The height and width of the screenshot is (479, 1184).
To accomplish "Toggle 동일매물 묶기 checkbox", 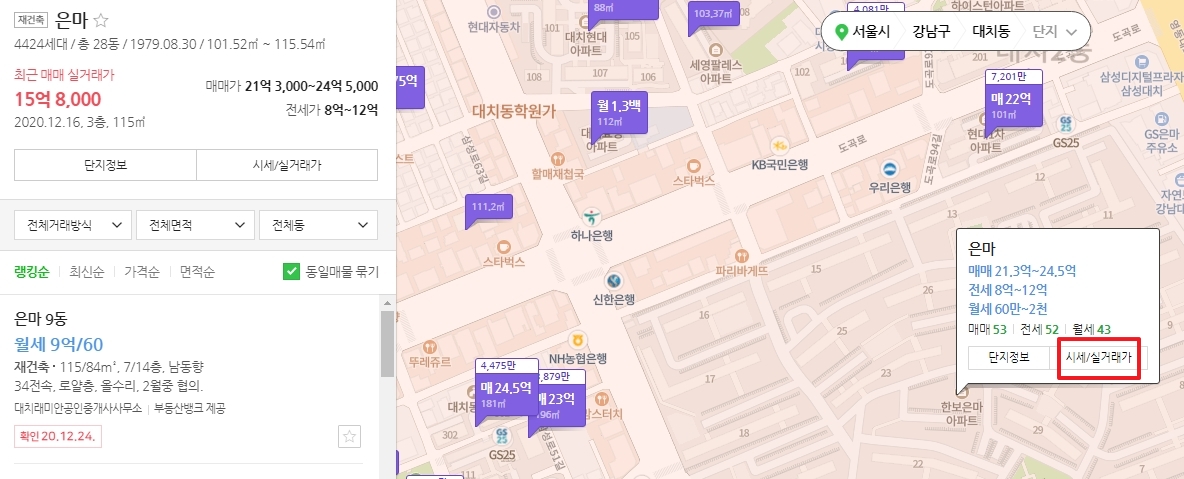I will (x=291, y=272).
